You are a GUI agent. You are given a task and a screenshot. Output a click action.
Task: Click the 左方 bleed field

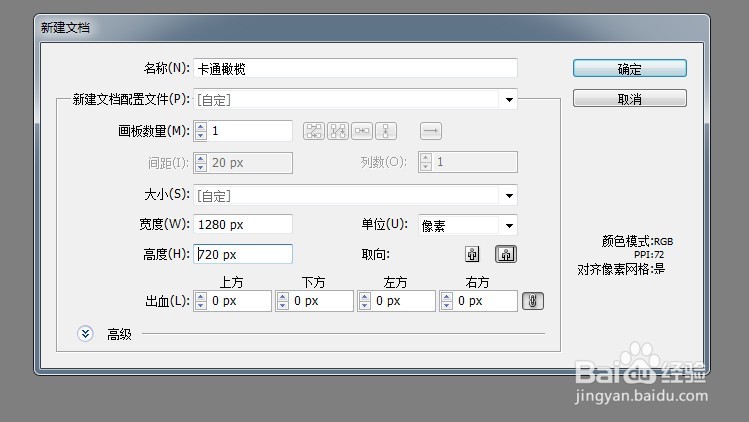pos(403,301)
